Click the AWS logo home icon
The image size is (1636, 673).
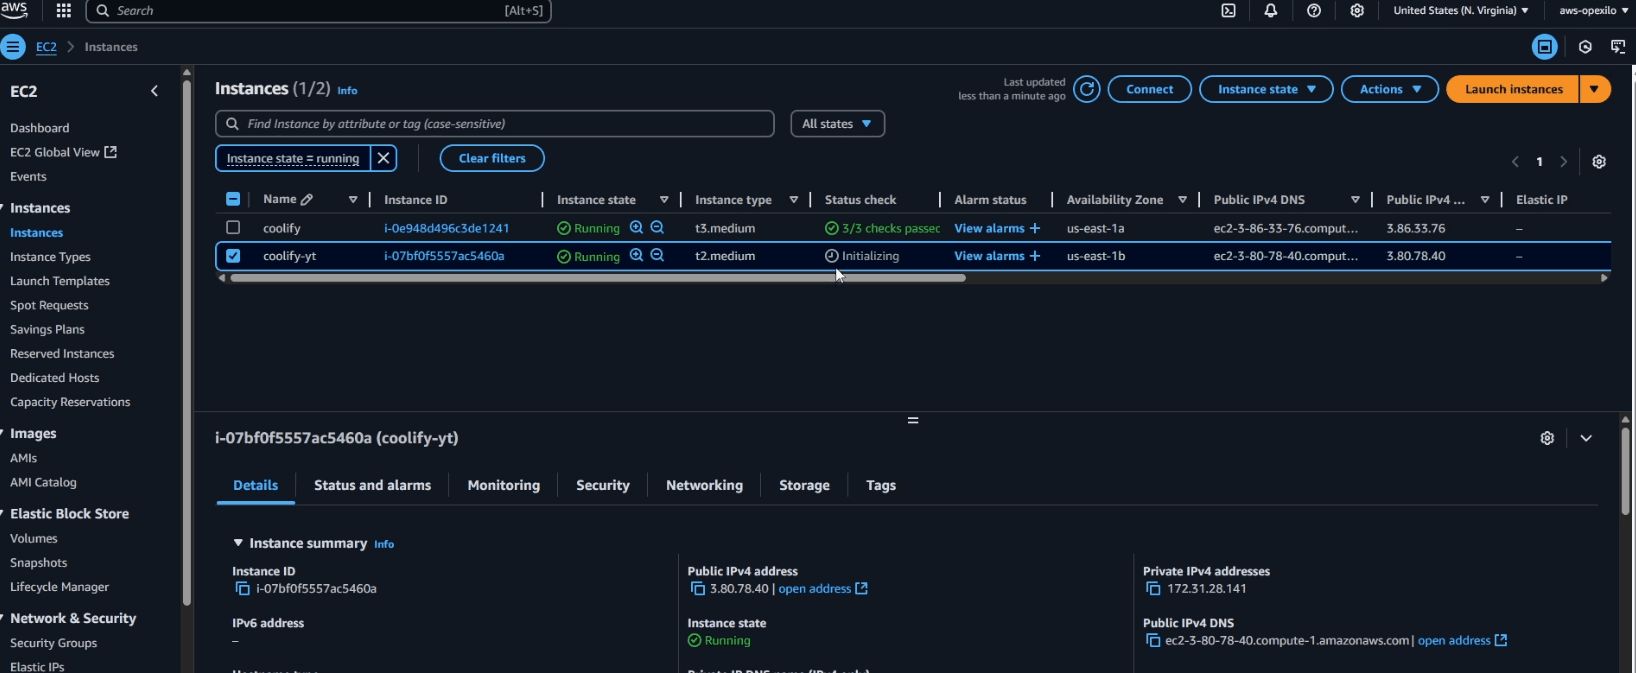click(x=14, y=10)
